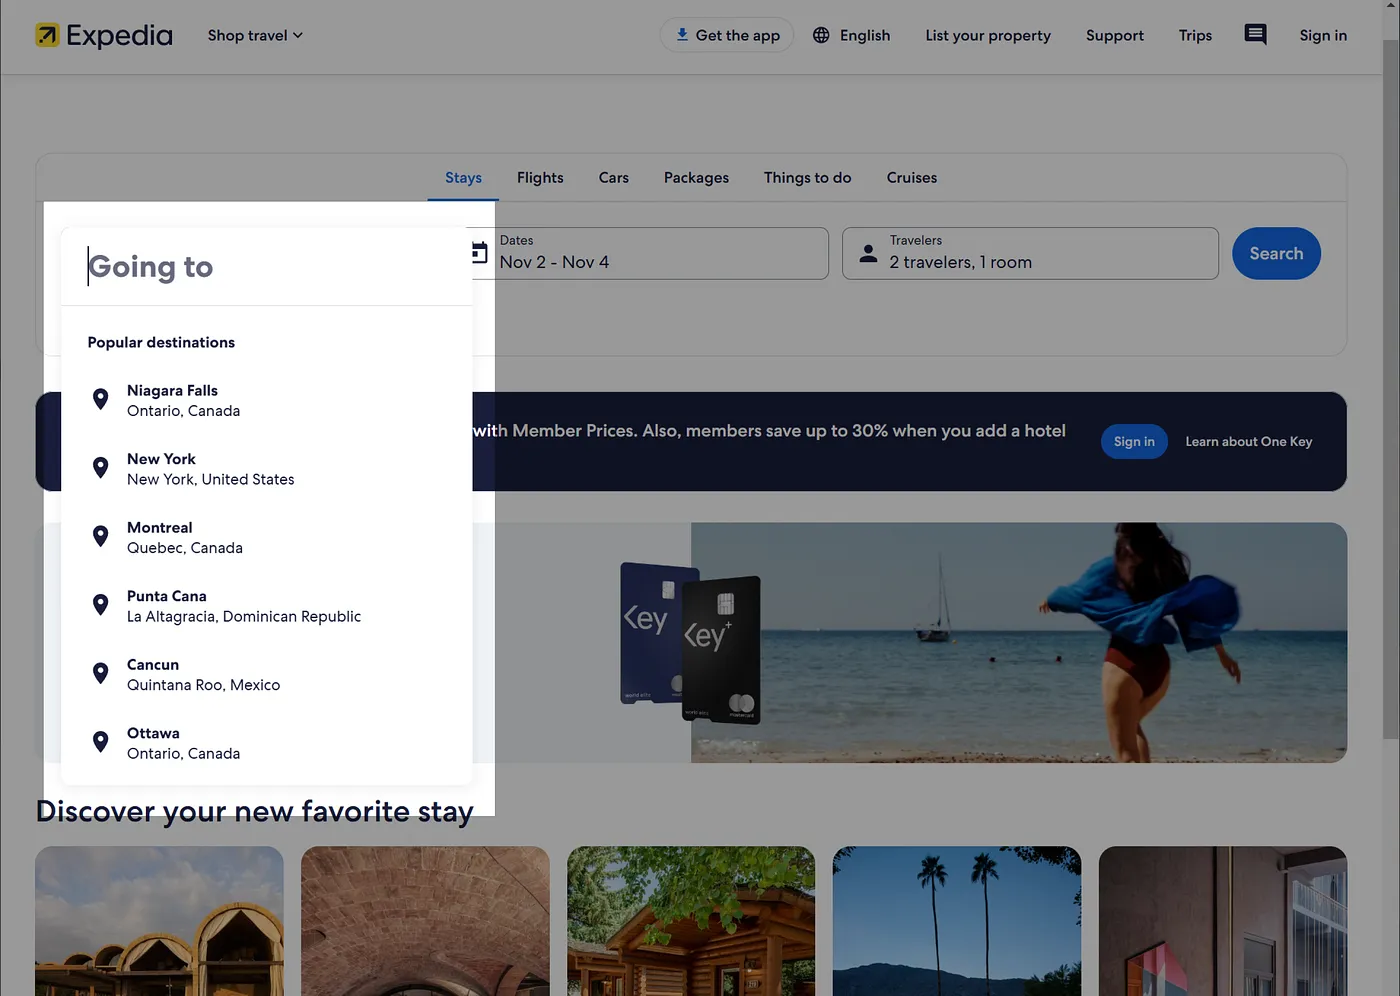Switch to the Cruises tab
This screenshot has width=1400, height=996.
point(911,178)
